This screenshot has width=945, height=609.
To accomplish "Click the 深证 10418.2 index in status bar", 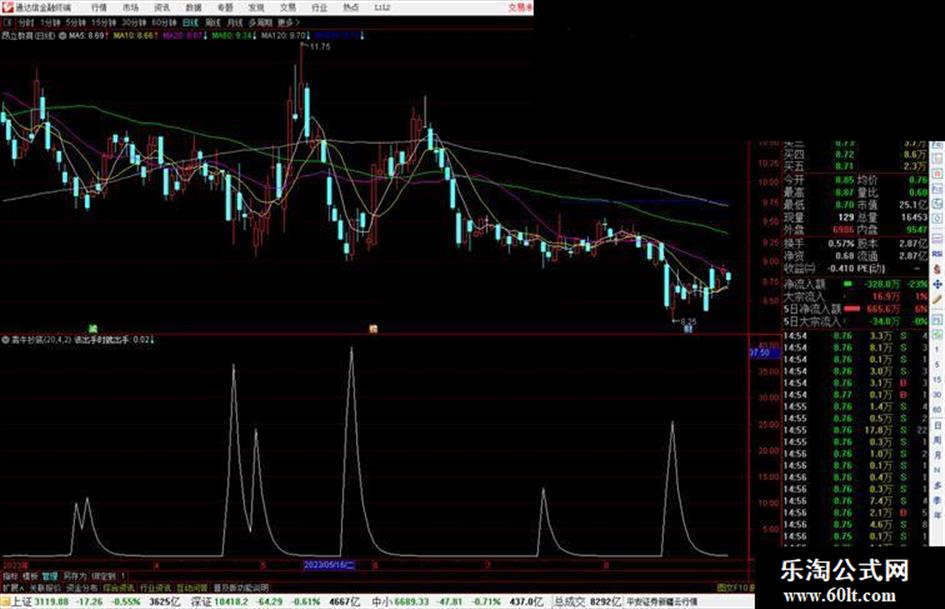I will point(220,602).
